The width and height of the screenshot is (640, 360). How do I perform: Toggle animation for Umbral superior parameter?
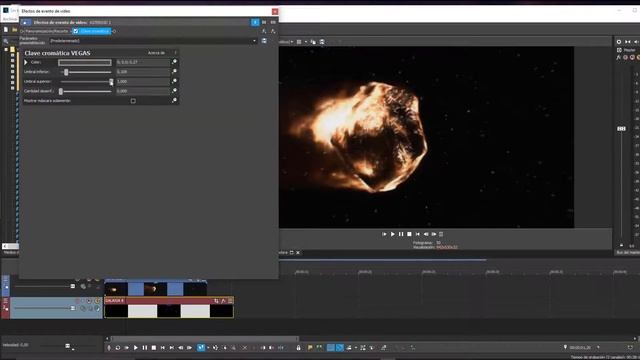coord(175,81)
